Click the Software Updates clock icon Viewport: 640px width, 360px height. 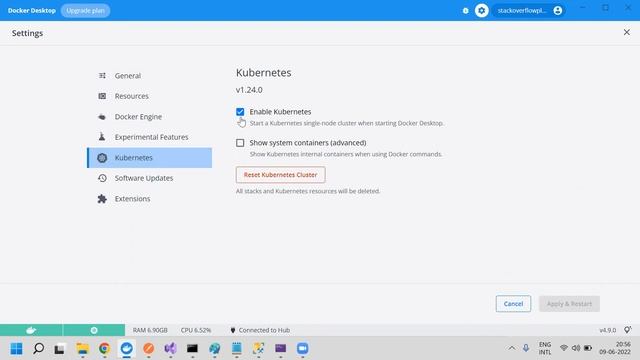pos(102,178)
